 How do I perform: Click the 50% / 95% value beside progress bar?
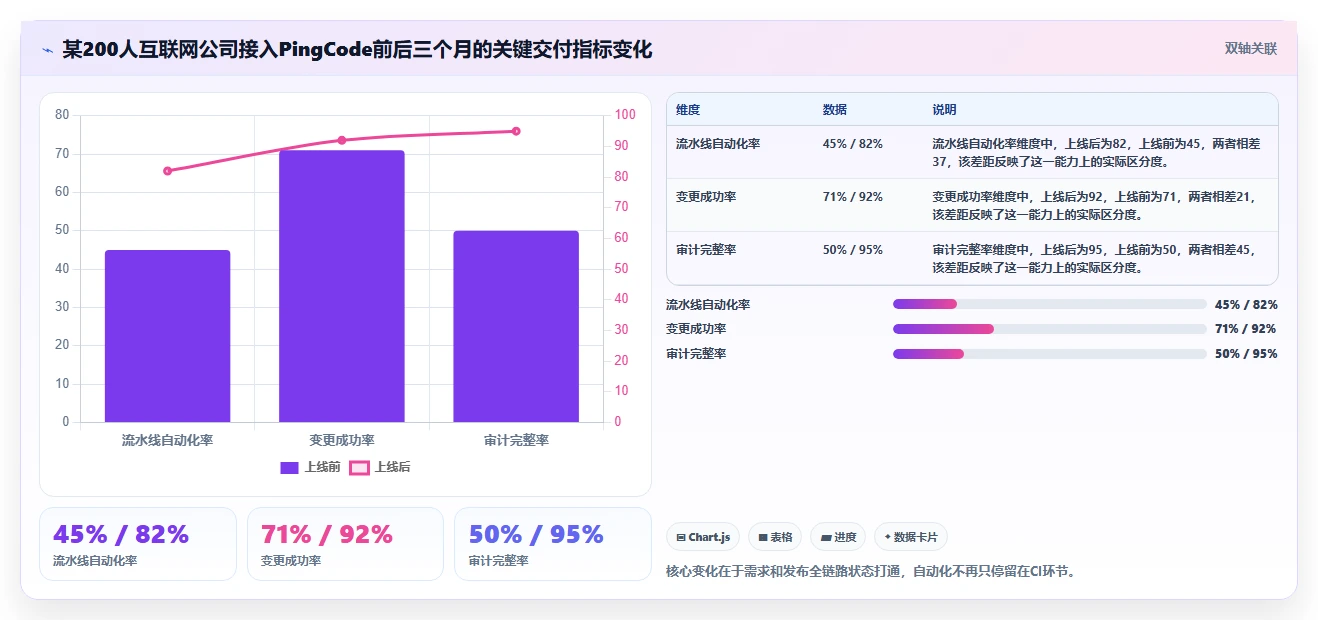pyautogui.click(x=1246, y=354)
